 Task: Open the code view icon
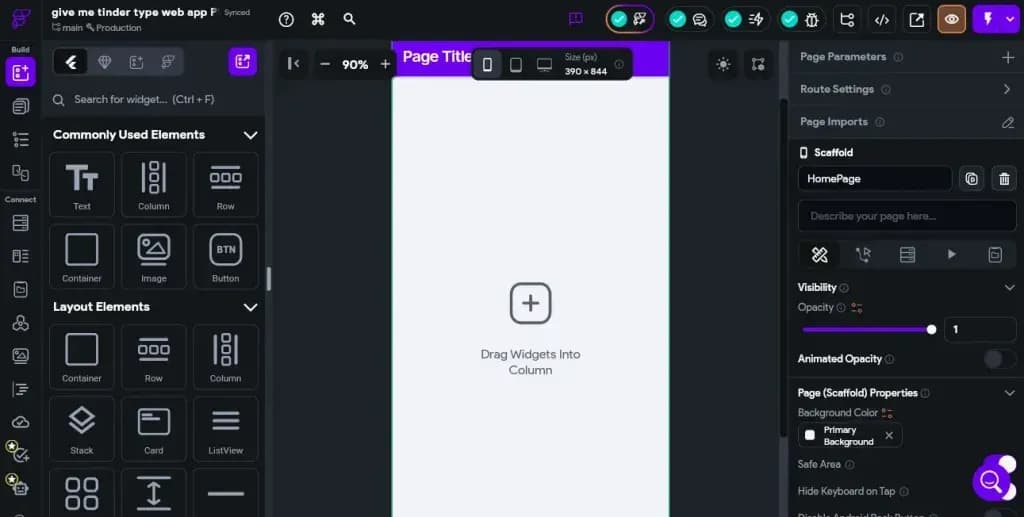882,20
